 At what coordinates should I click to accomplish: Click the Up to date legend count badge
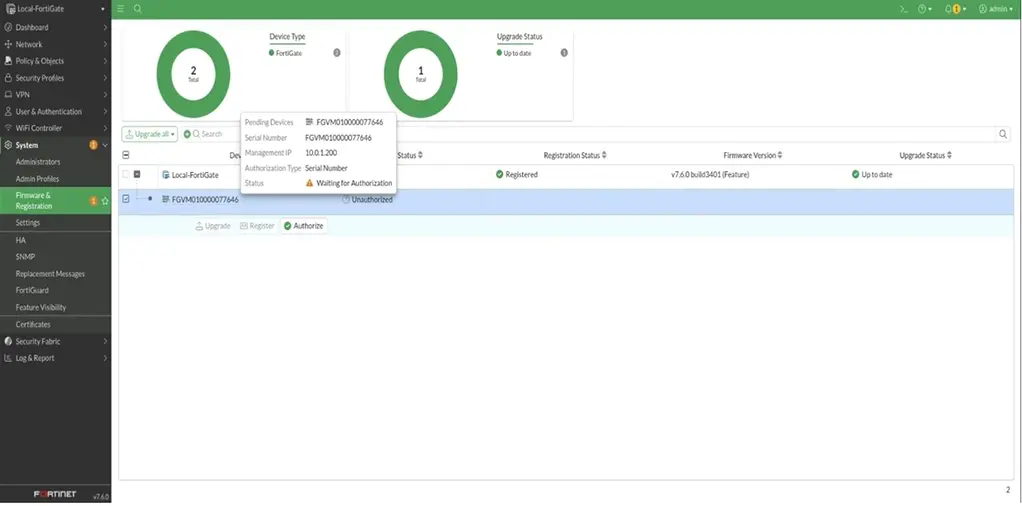point(564,53)
